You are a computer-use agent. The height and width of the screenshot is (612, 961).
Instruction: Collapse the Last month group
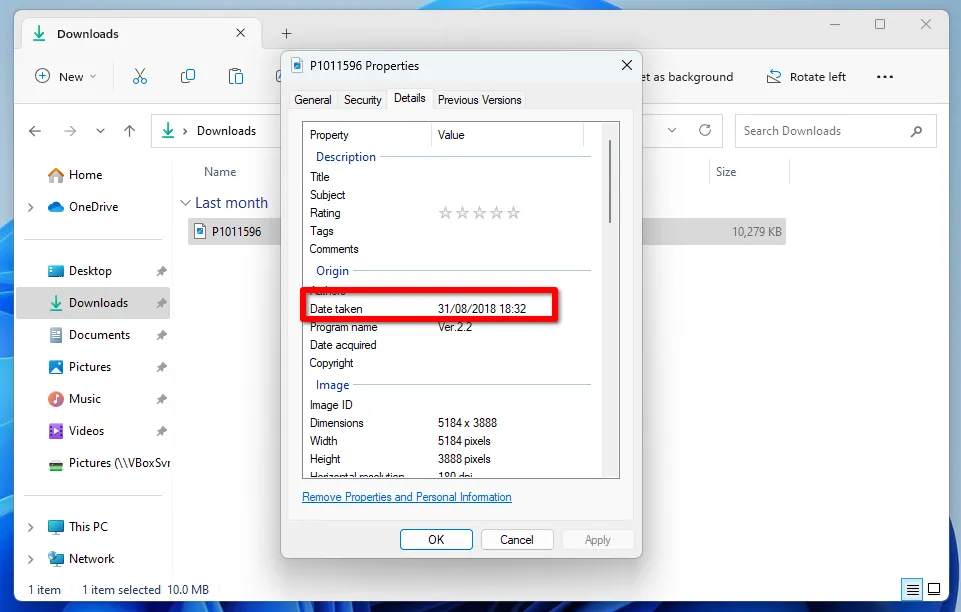point(186,202)
